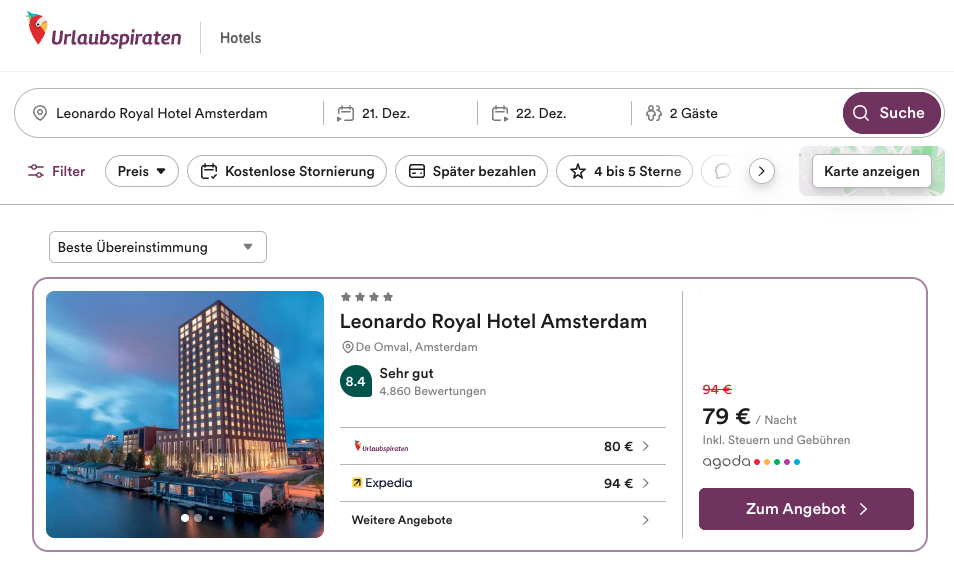The width and height of the screenshot is (954, 570).
Task: Click the second image carousel dot
Action: click(198, 518)
